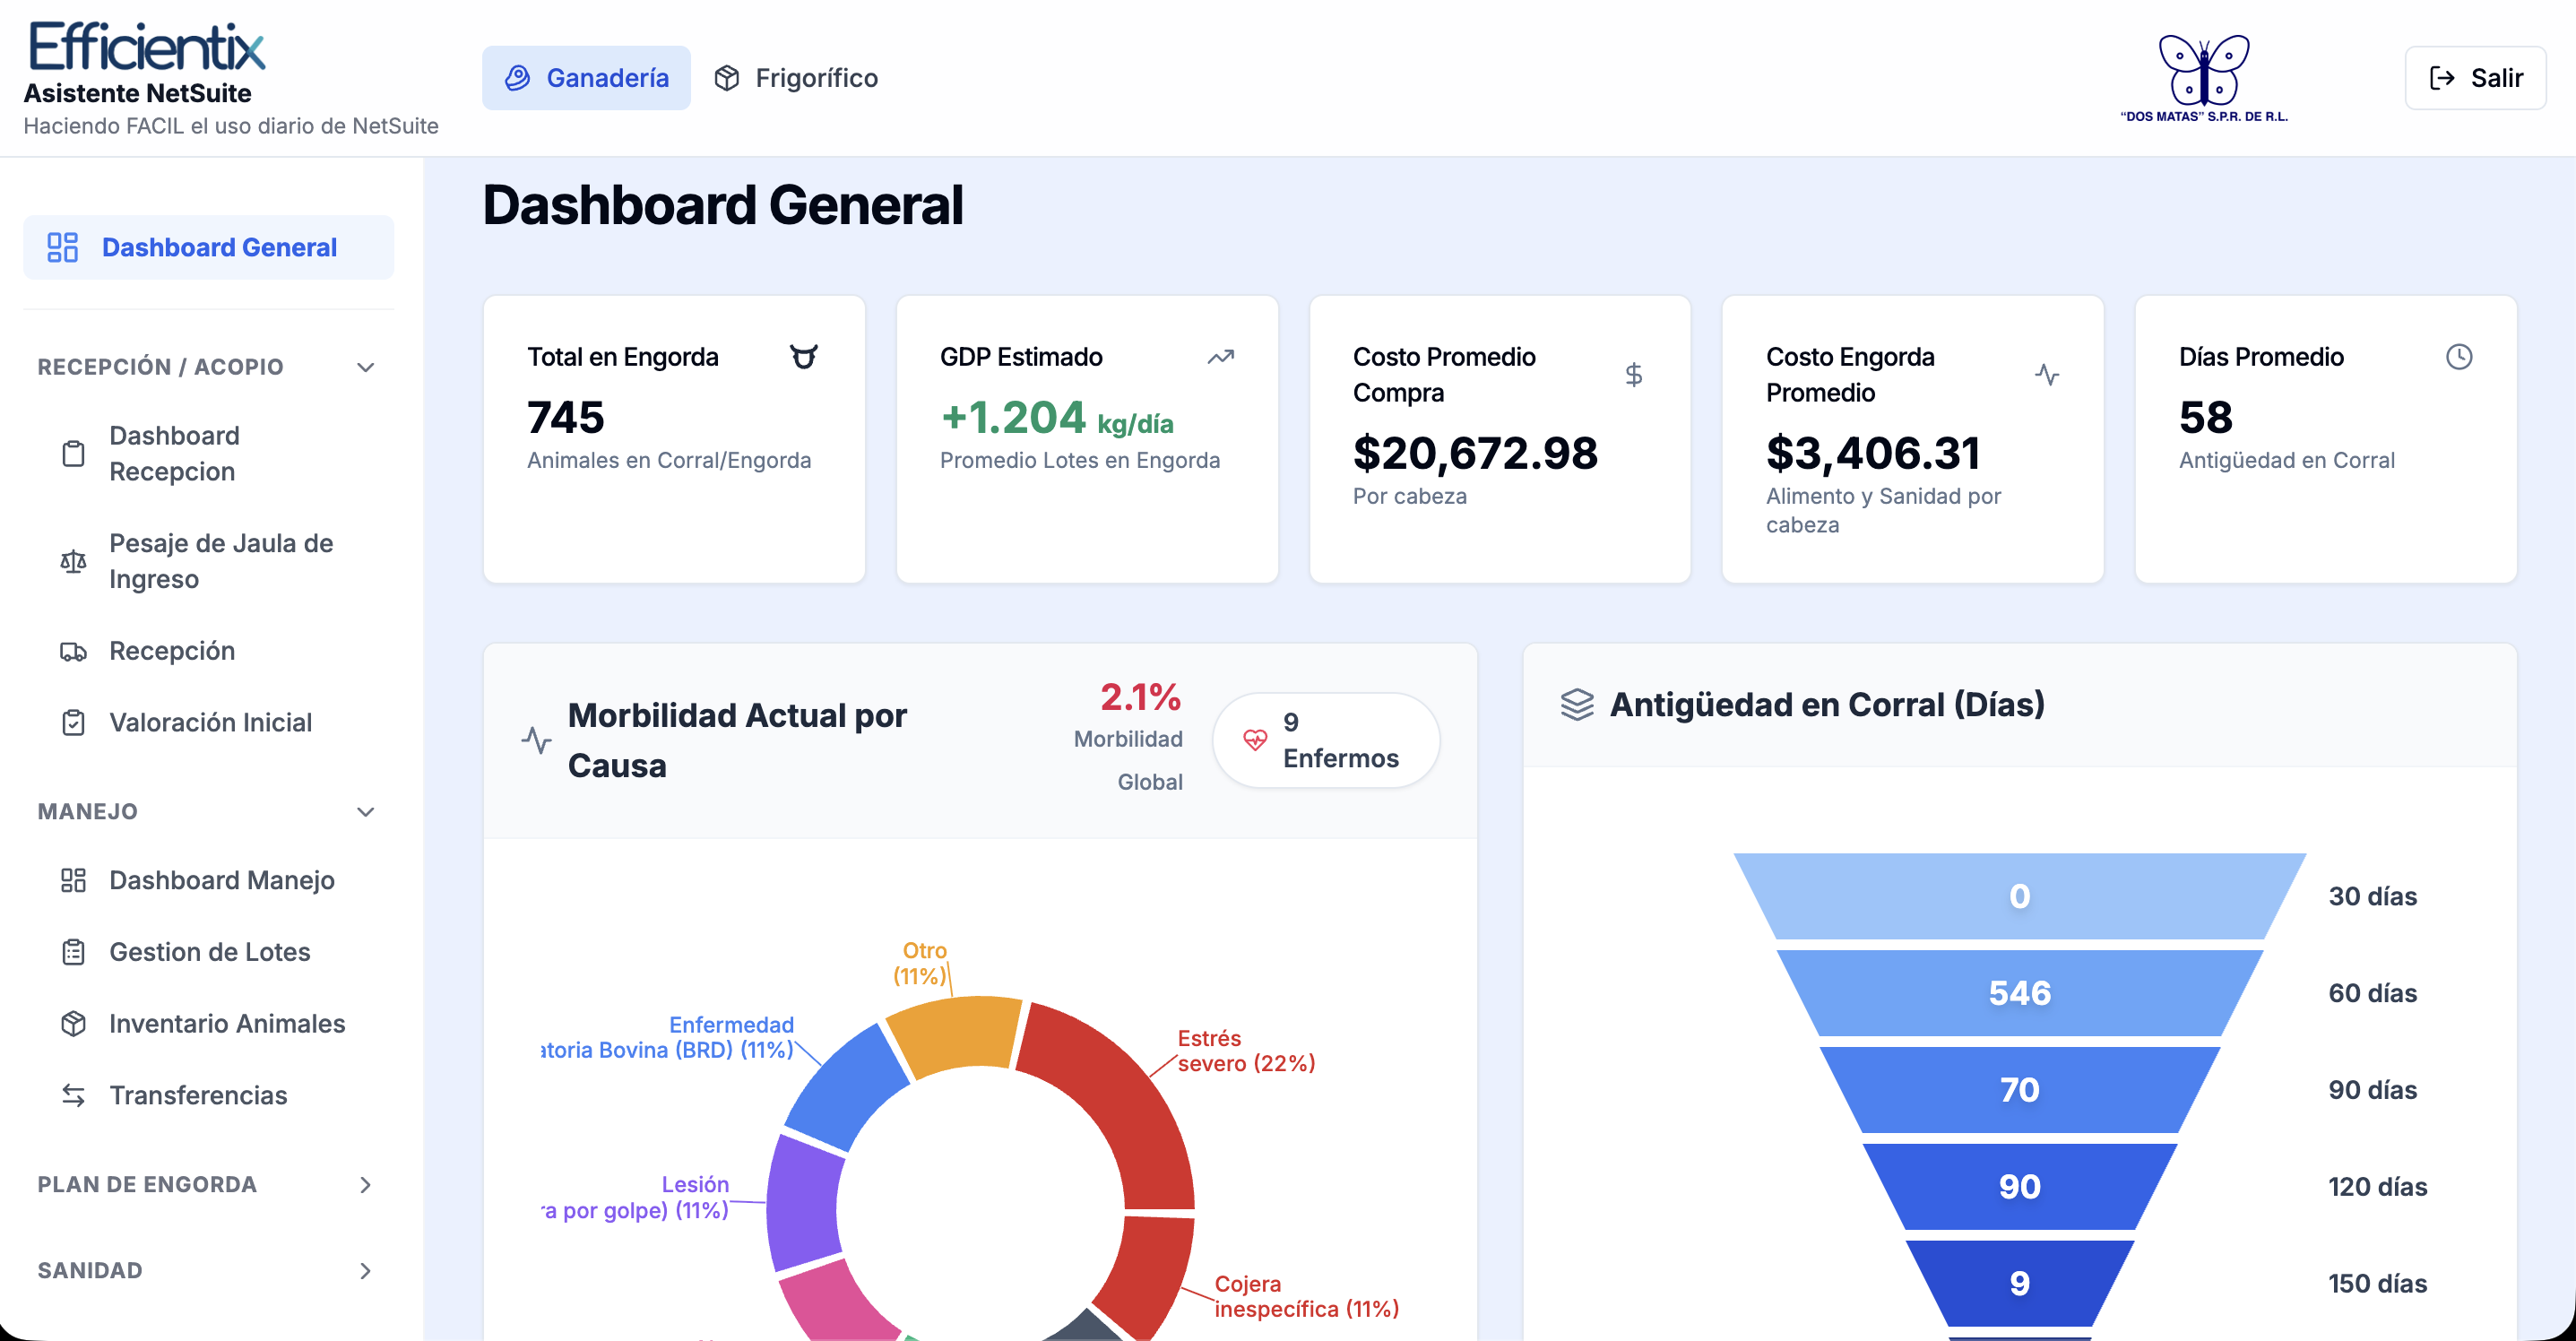This screenshot has width=2576, height=1341.
Task: Click the box icon beside Inventario Animales
Action: [73, 1024]
